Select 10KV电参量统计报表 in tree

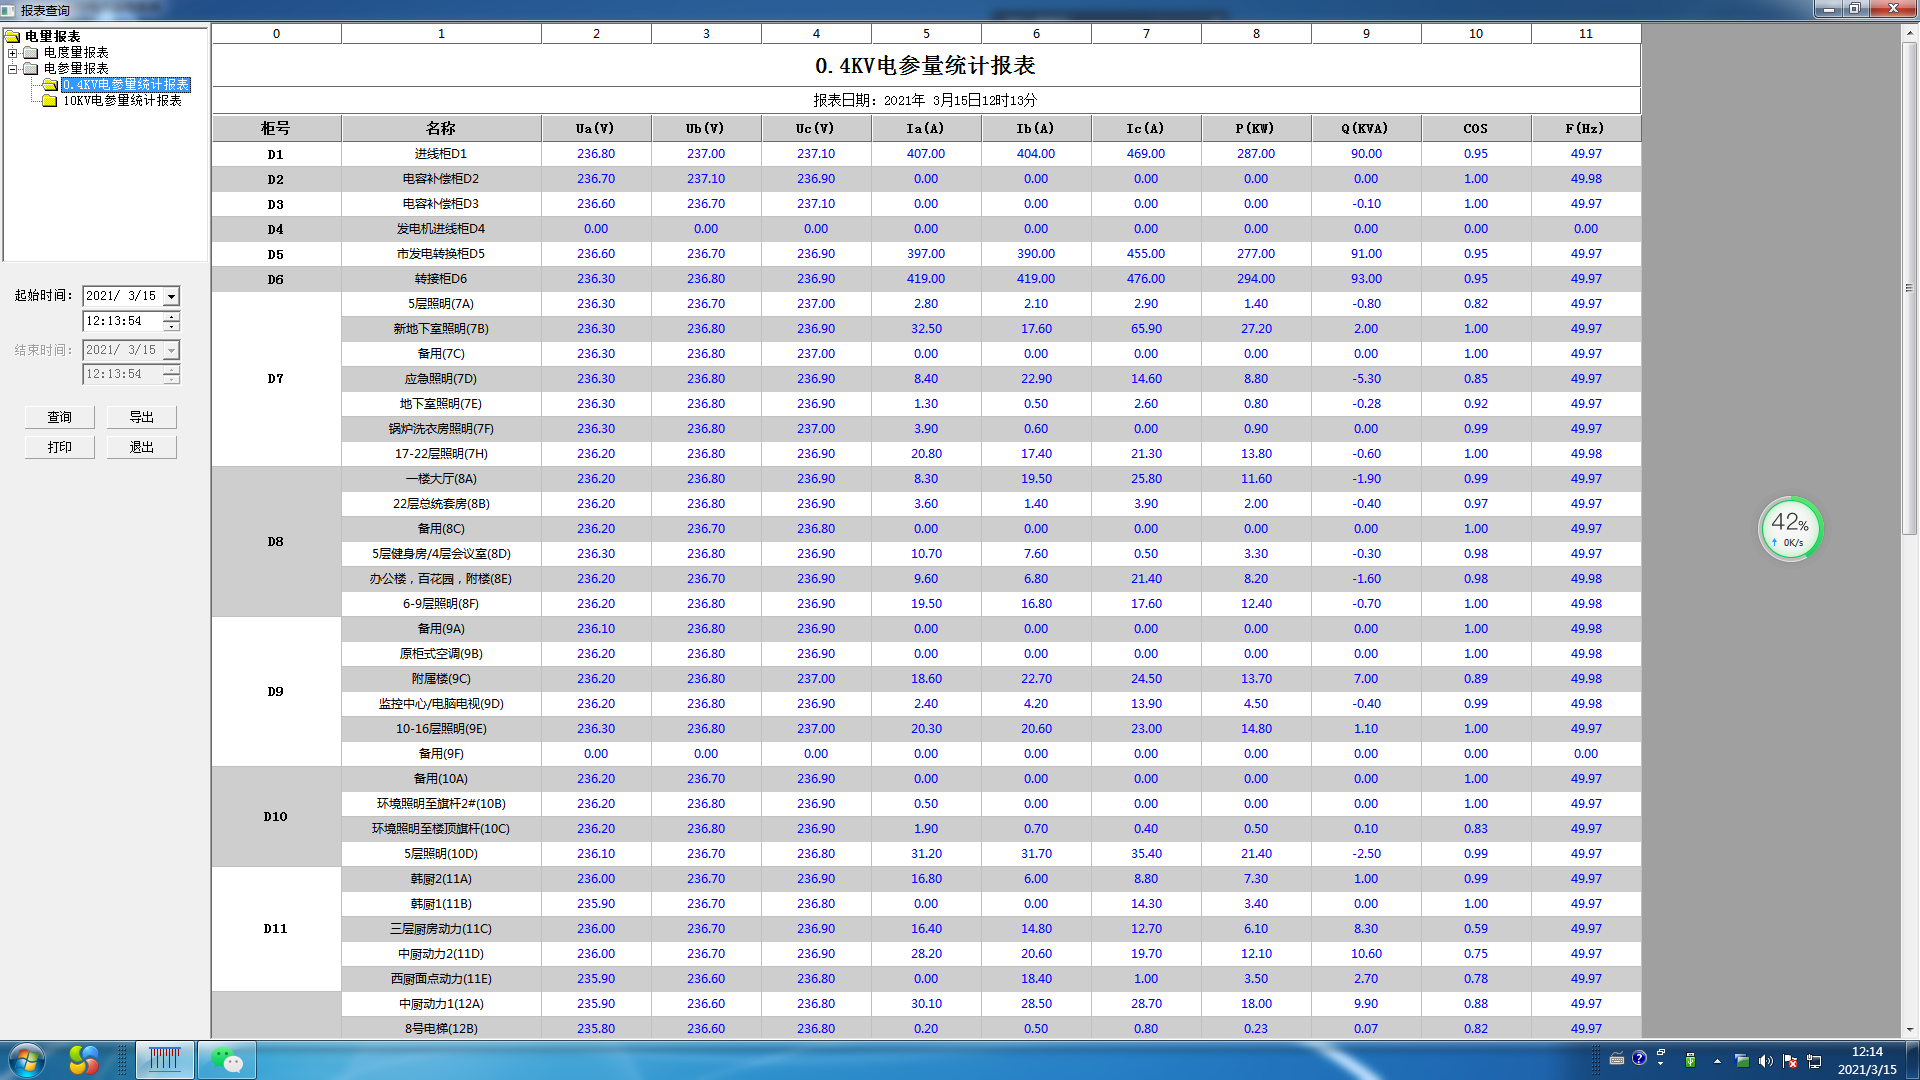point(122,101)
